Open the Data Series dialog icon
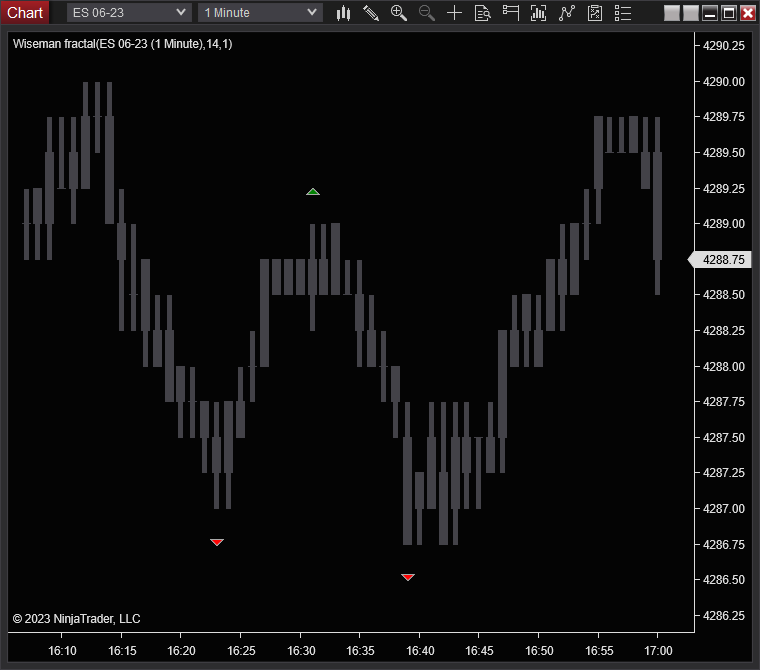 (538, 13)
